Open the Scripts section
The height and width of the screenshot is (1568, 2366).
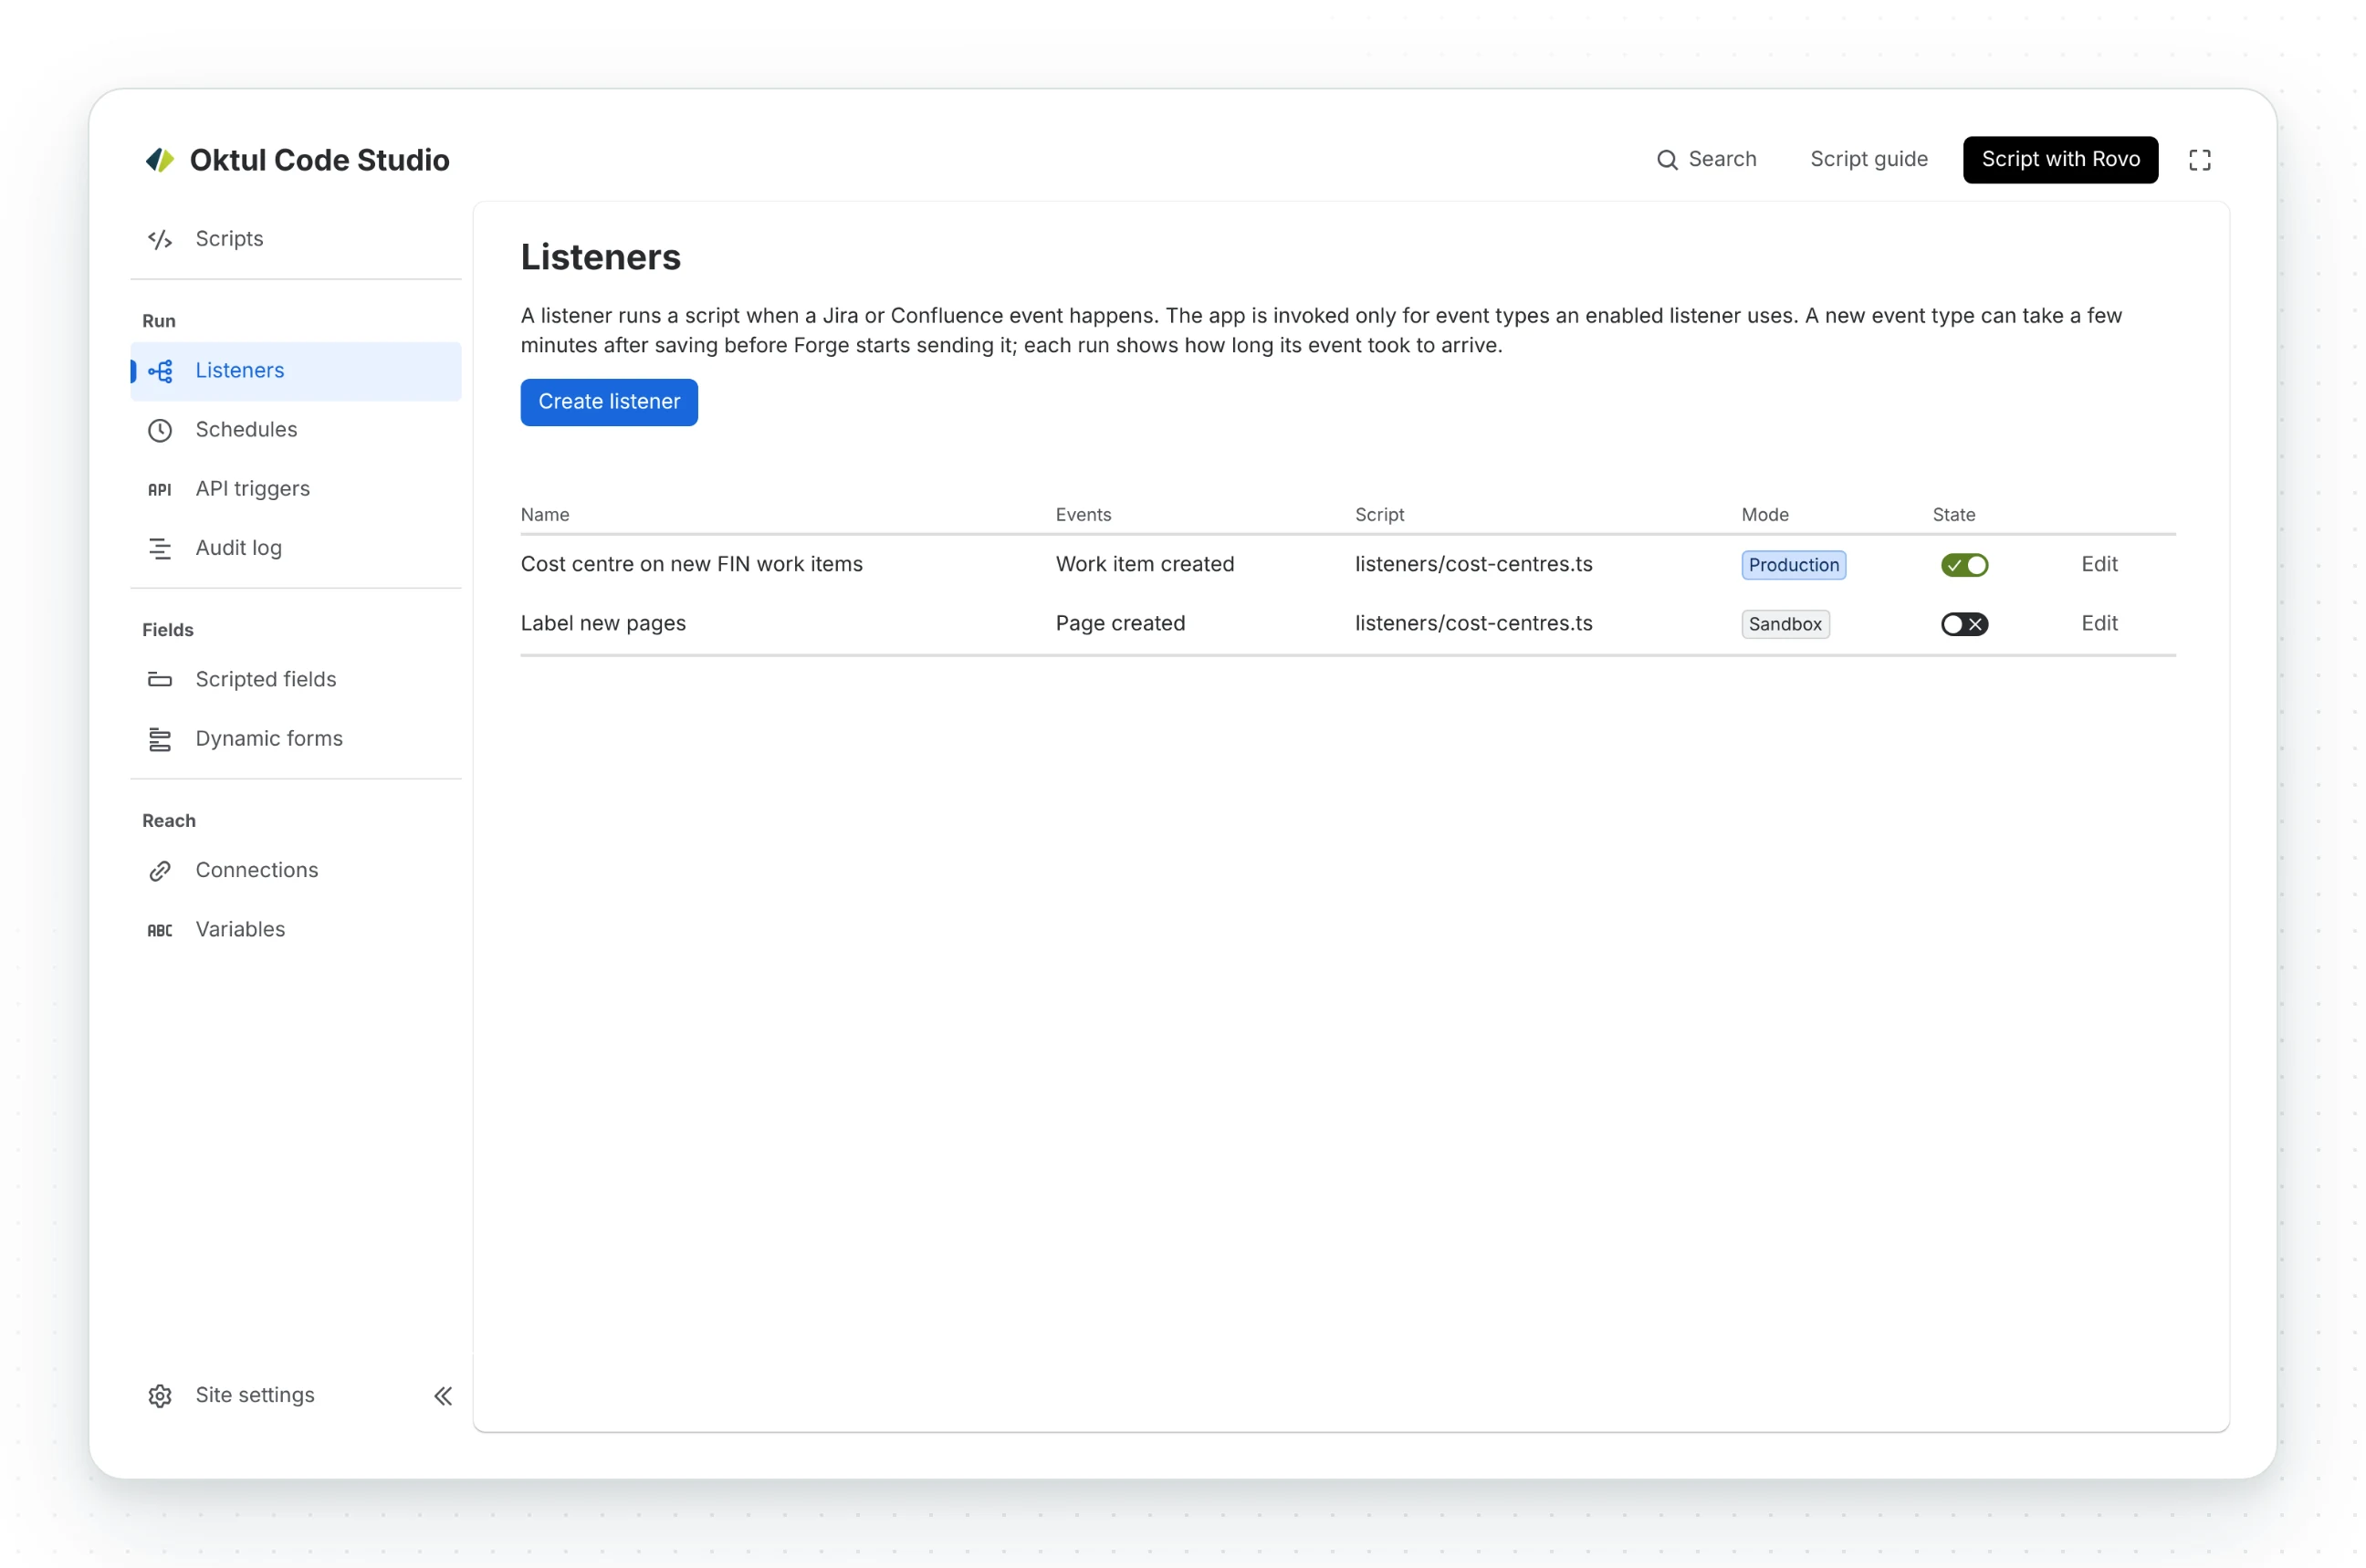click(x=296, y=239)
